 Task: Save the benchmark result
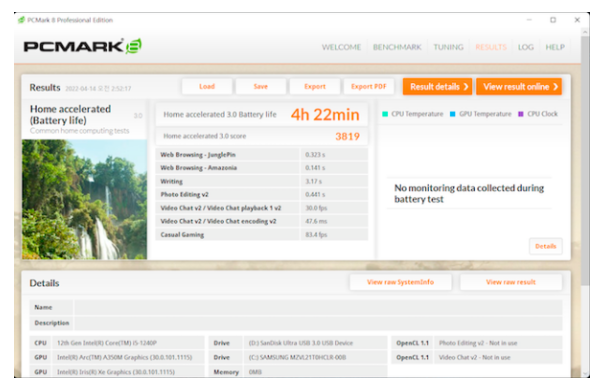pyautogui.click(x=261, y=87)
